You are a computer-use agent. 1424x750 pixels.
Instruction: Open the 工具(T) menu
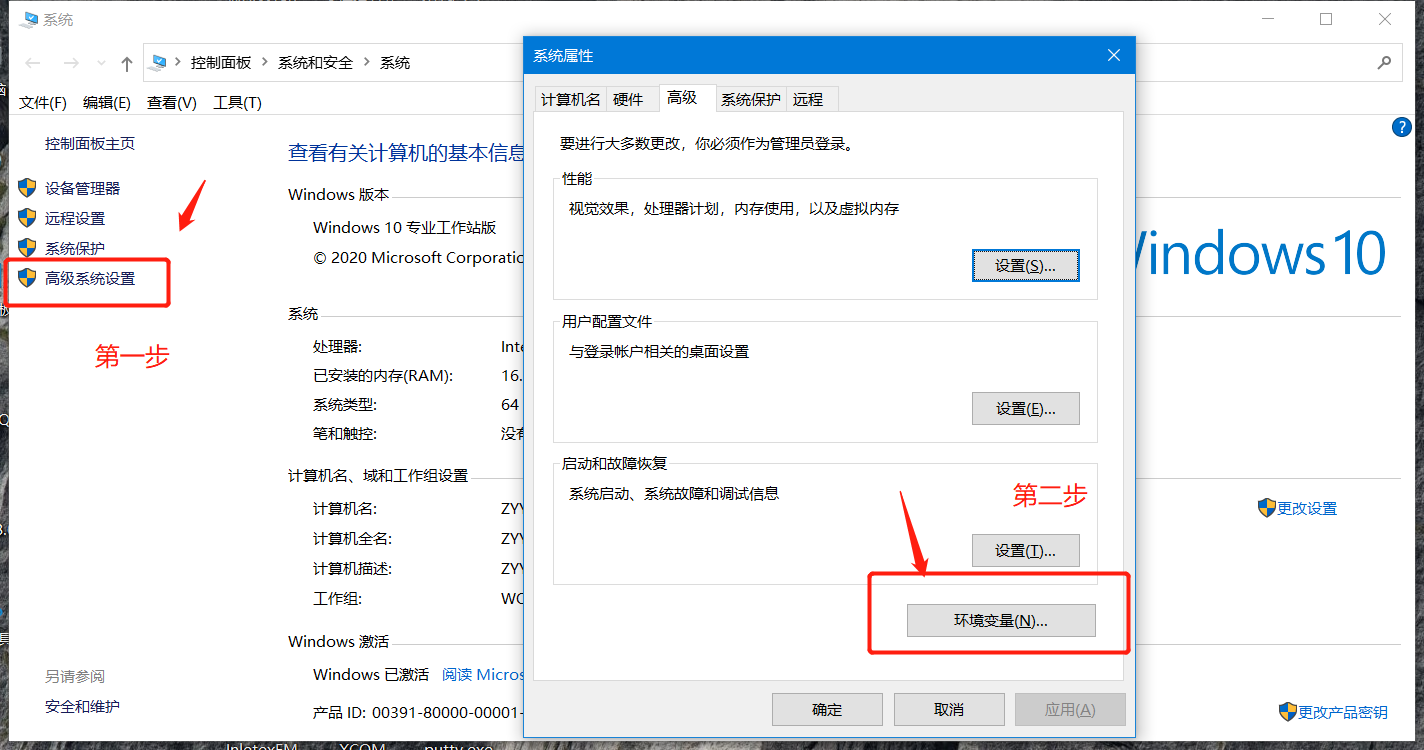pos(238,102)
